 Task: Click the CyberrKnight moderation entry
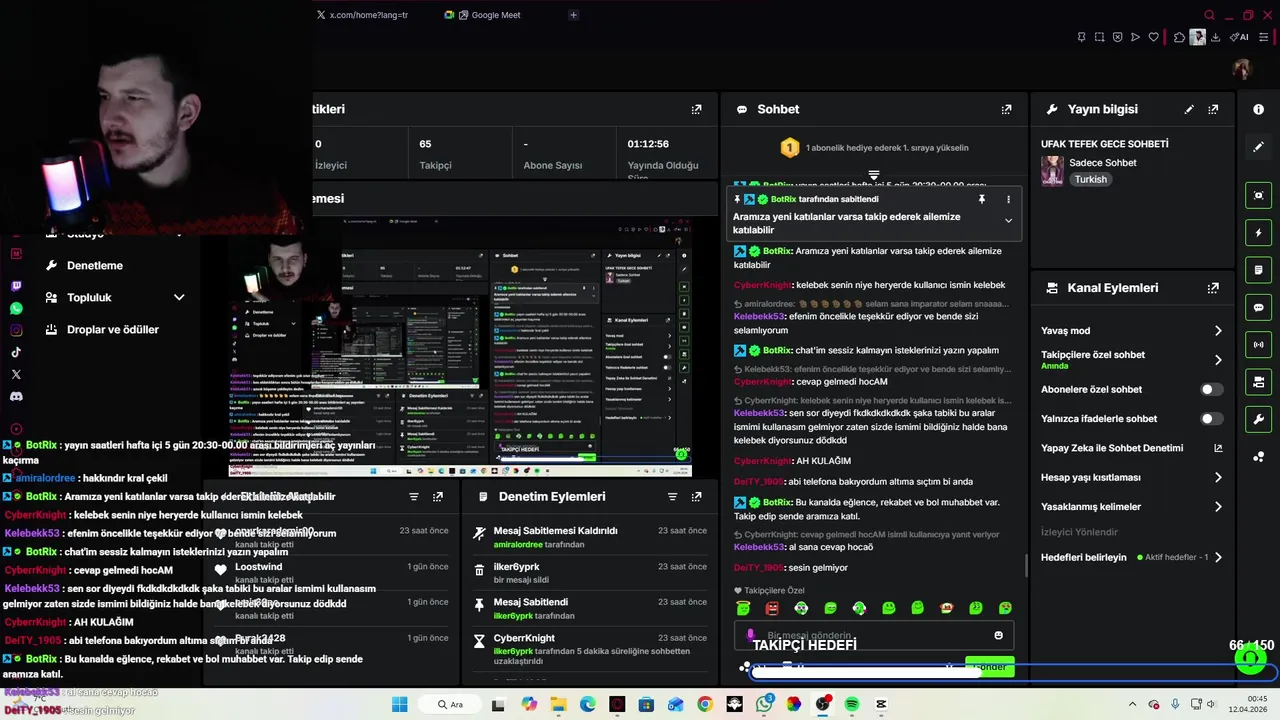tap(589, 649)
